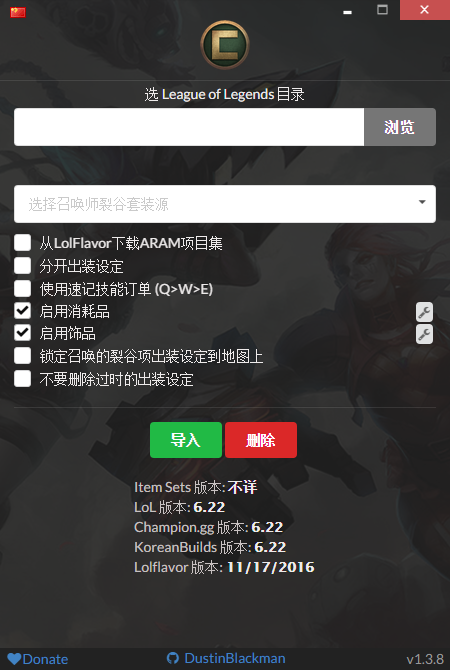
Task: Open the DustinBlackman link
Action: point(235,658)
